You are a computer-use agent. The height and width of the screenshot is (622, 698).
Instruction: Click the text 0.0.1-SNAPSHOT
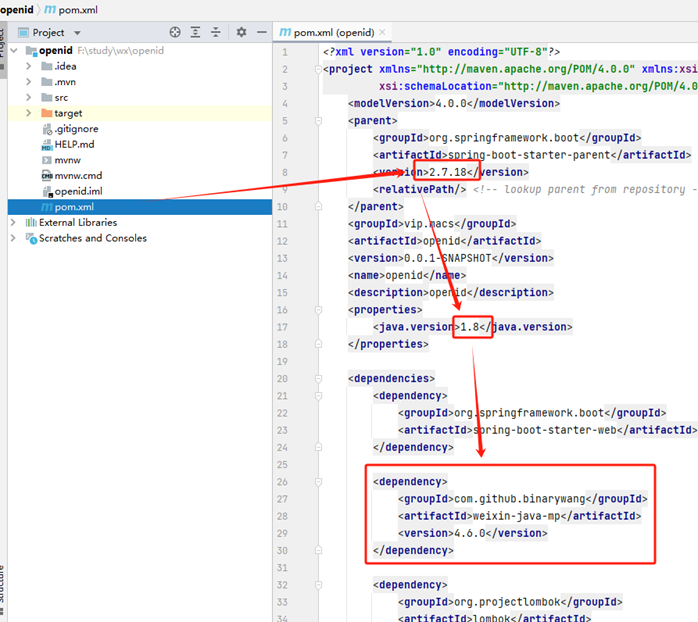click(447, 258)
